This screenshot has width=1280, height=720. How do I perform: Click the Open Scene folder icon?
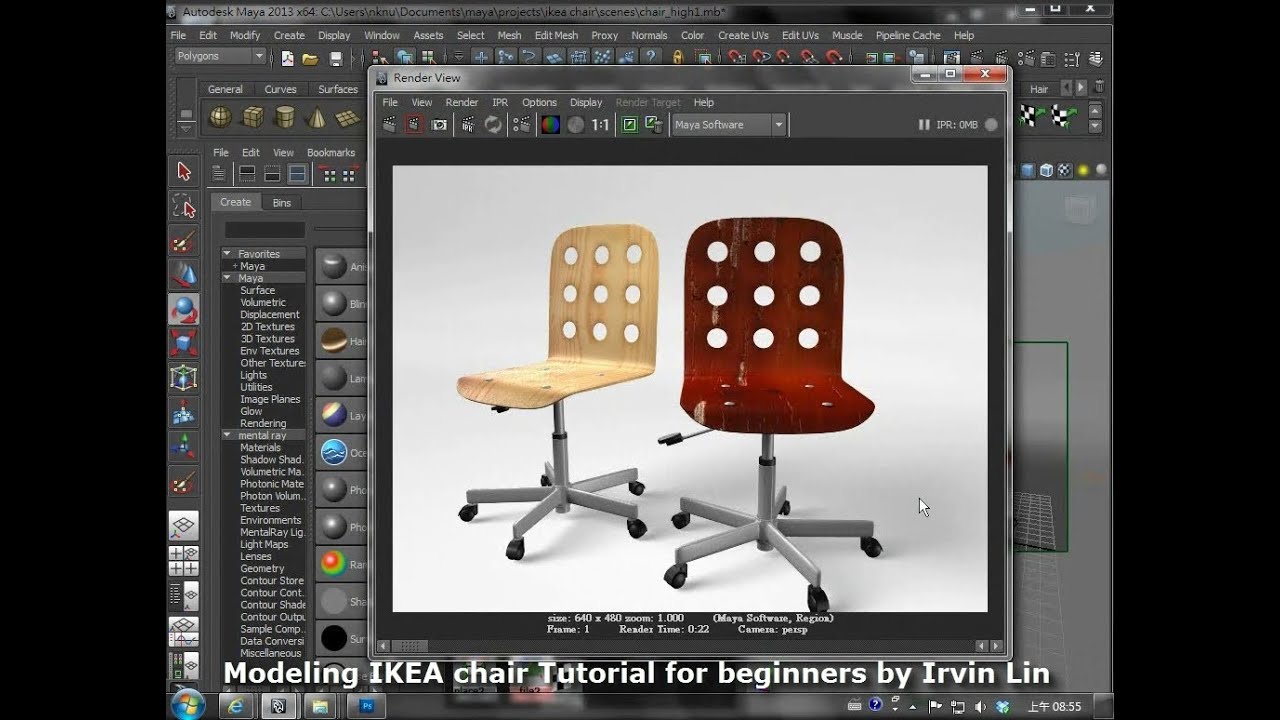coord(310,58)
